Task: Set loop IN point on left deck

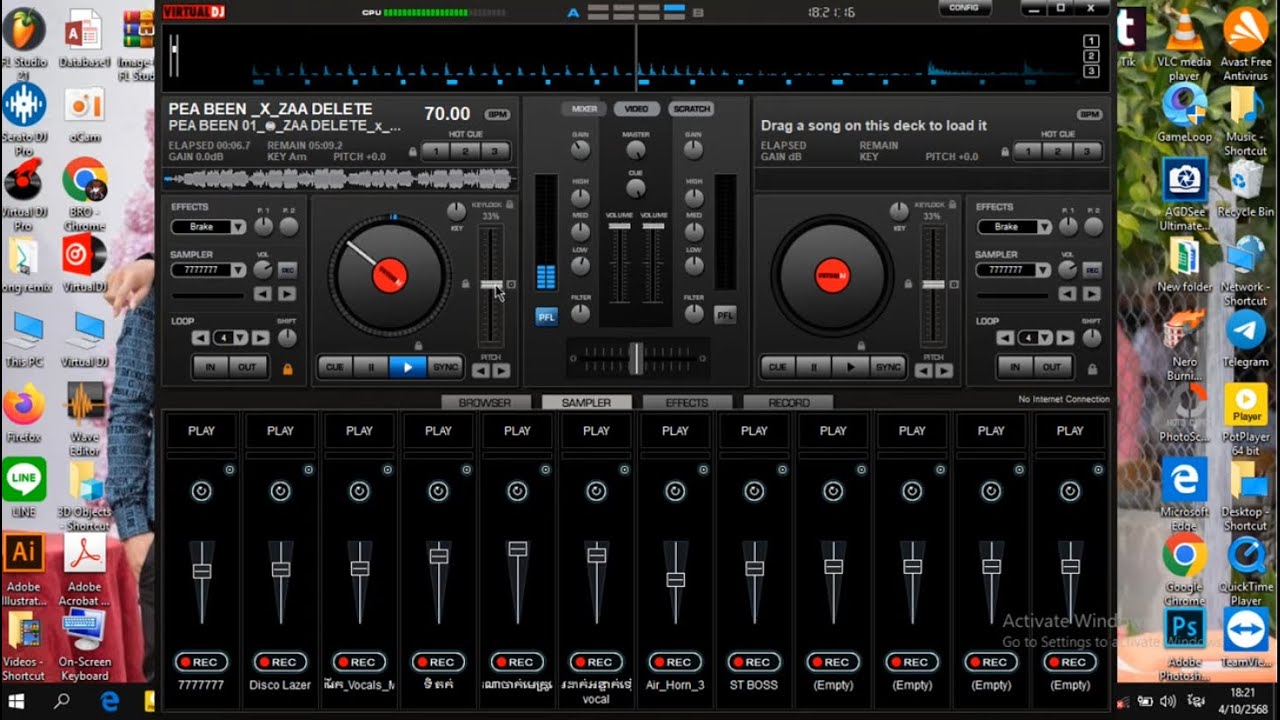Action: [x=210, y=367]
